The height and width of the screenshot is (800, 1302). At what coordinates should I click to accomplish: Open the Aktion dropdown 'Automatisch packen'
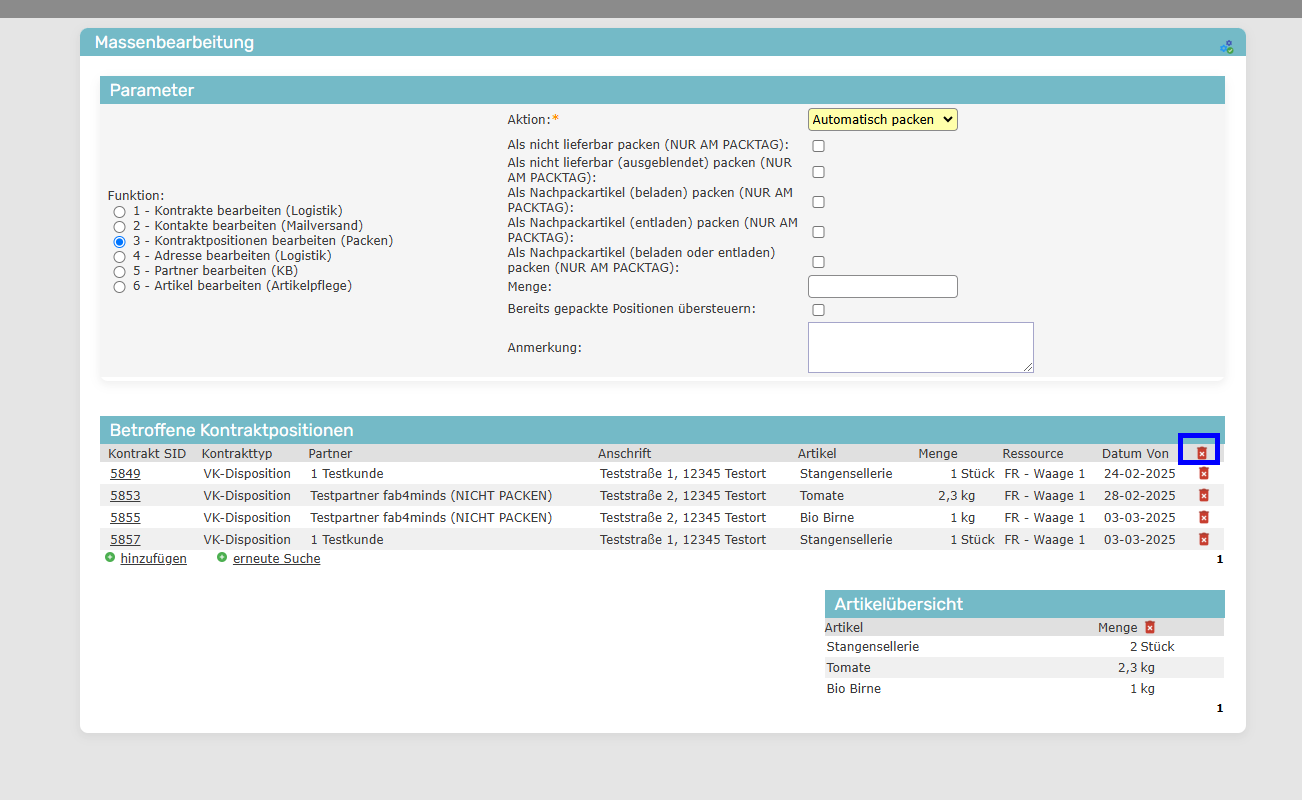(882, 120)
